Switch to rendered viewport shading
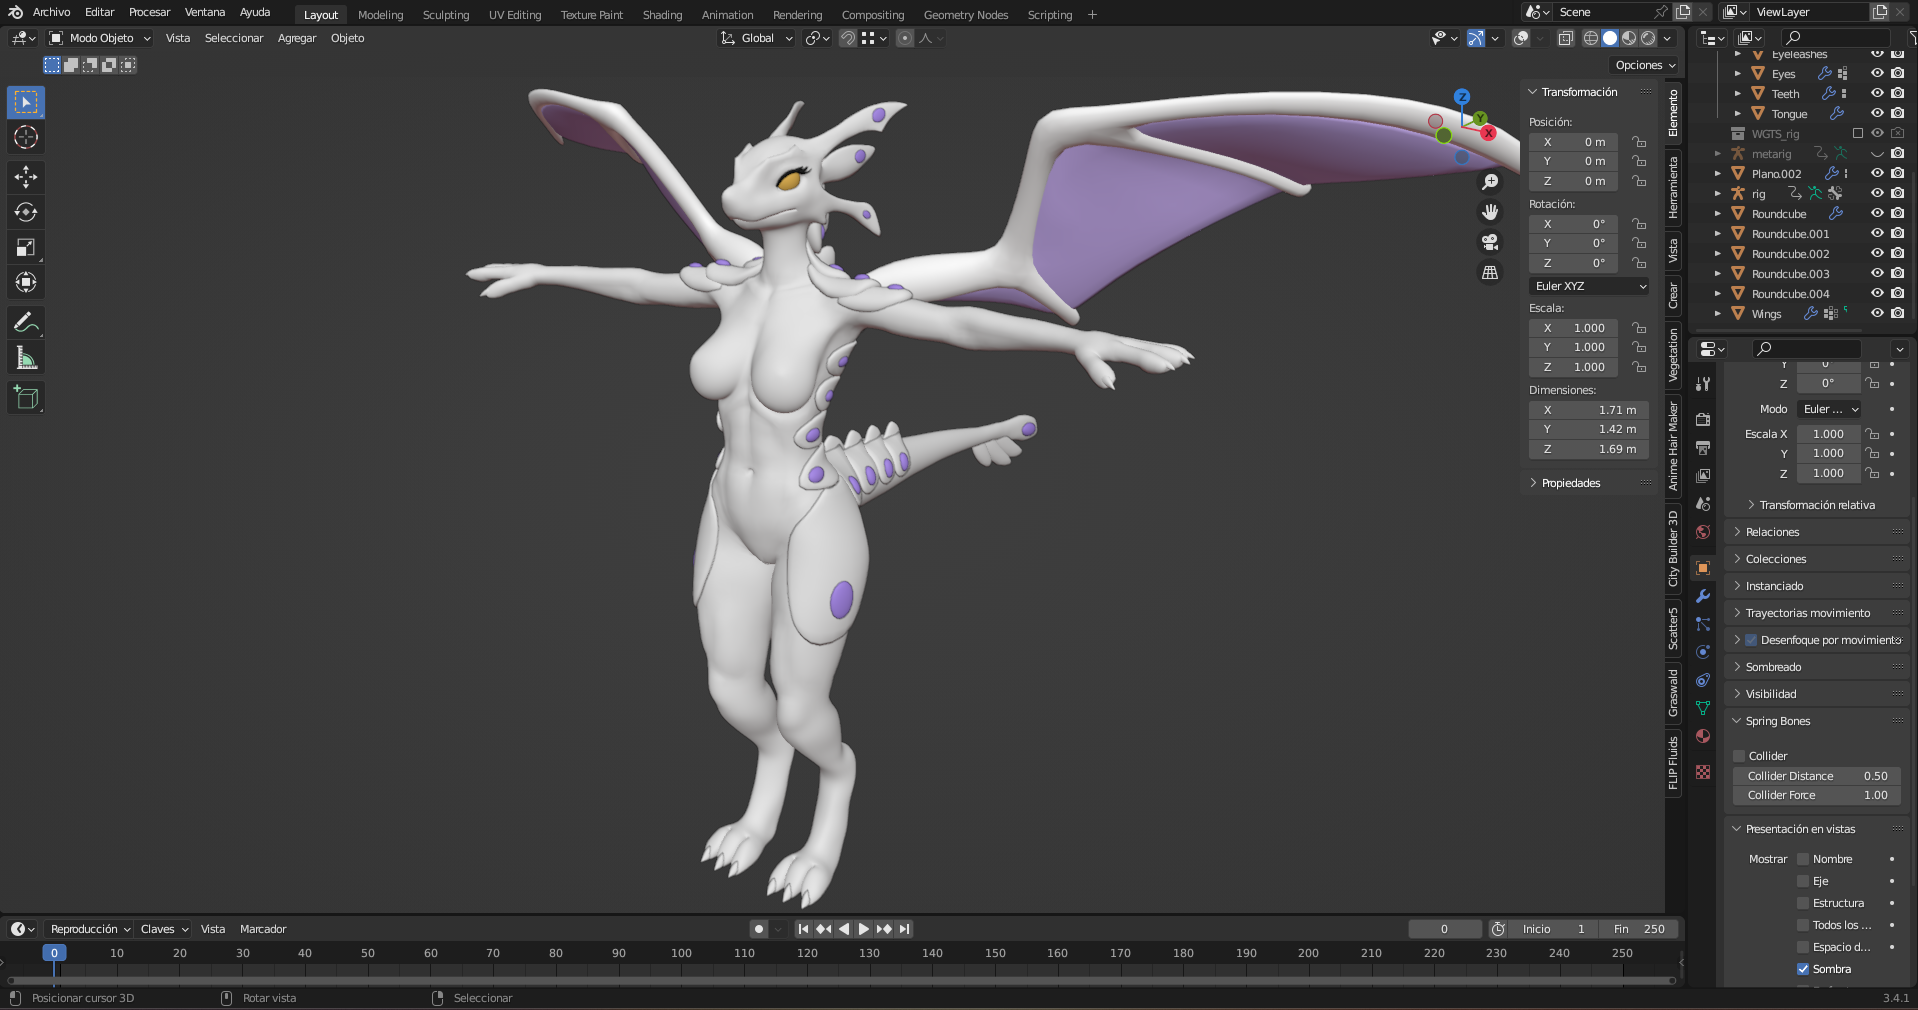Image resolution: width=1918 pixels, height=1010 pixels. pyautogui.click(x=1648, y=38)
